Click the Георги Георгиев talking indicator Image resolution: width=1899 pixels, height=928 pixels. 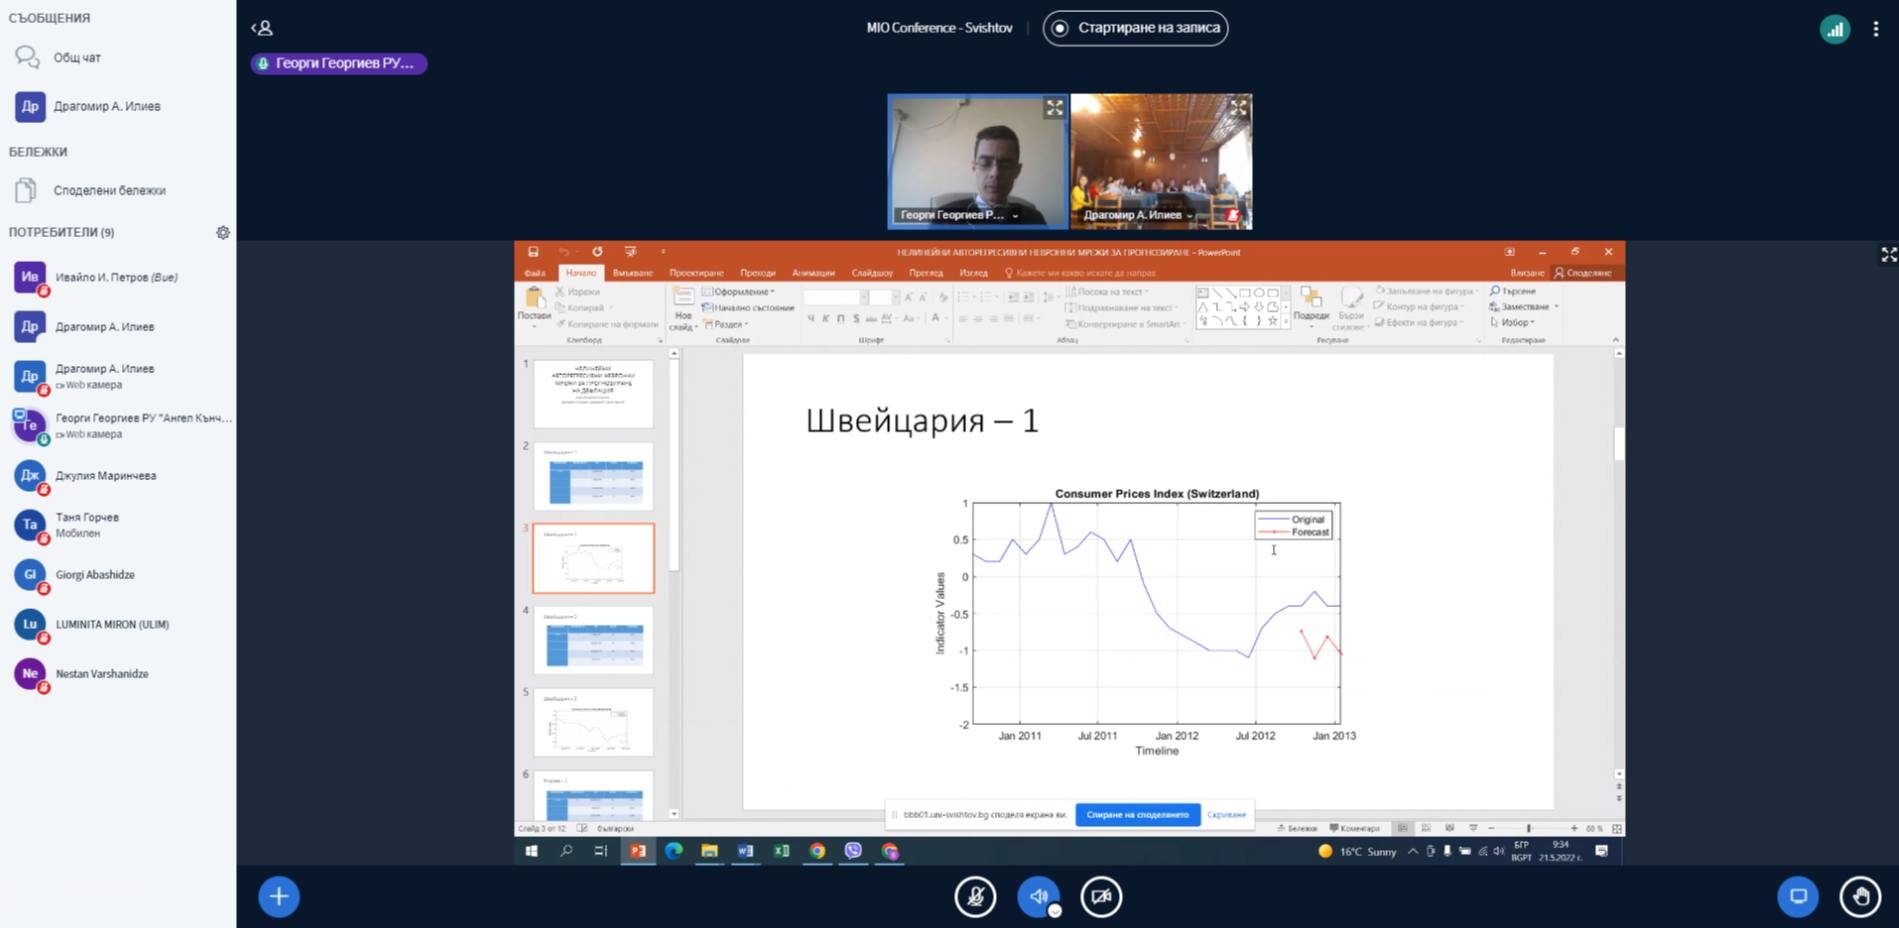338,63
